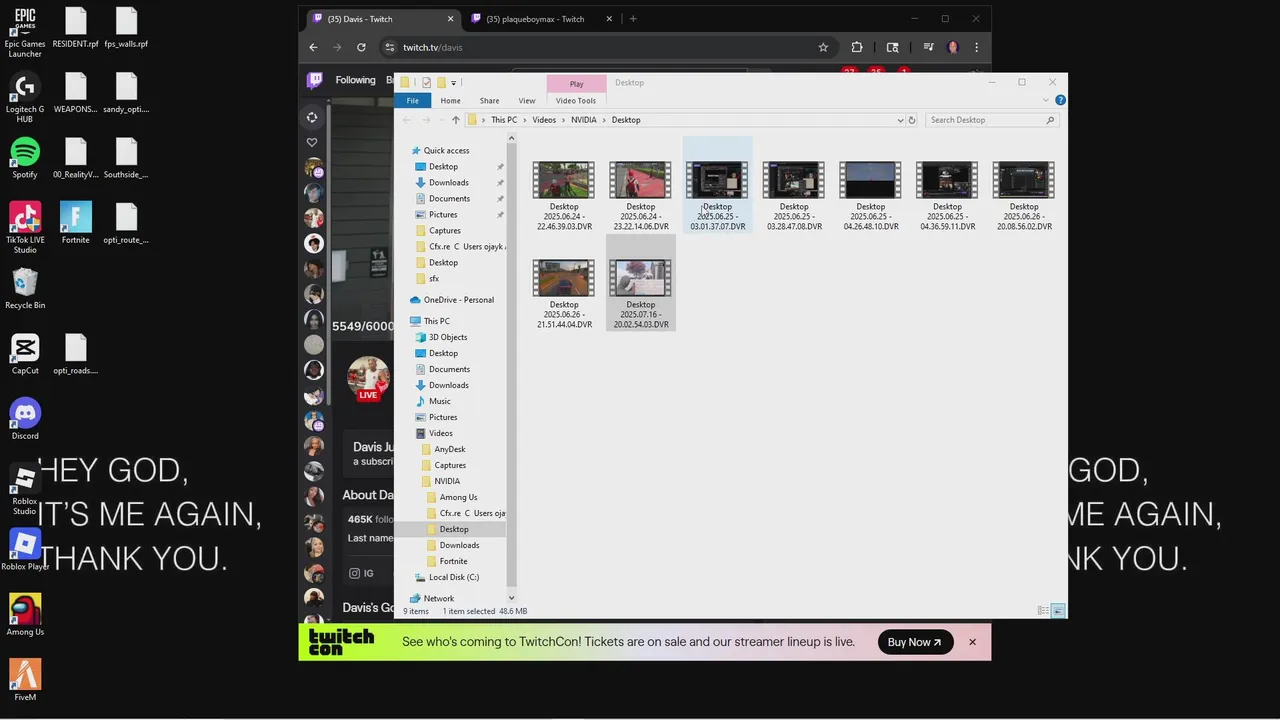Select the sandy_opti file on desktop
1280x720 pixels.
click(x=126, y=93)
